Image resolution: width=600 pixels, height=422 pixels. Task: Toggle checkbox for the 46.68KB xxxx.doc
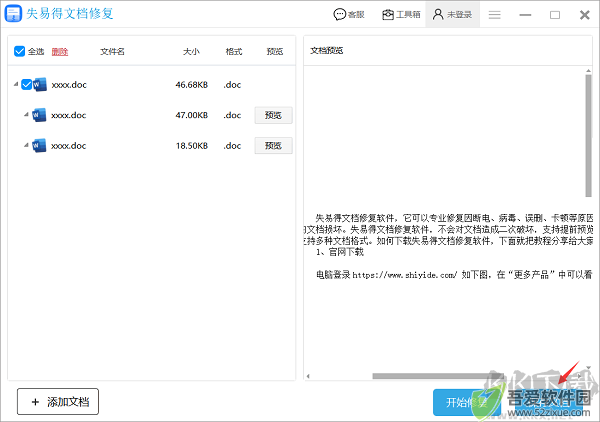tap(26, 84)
